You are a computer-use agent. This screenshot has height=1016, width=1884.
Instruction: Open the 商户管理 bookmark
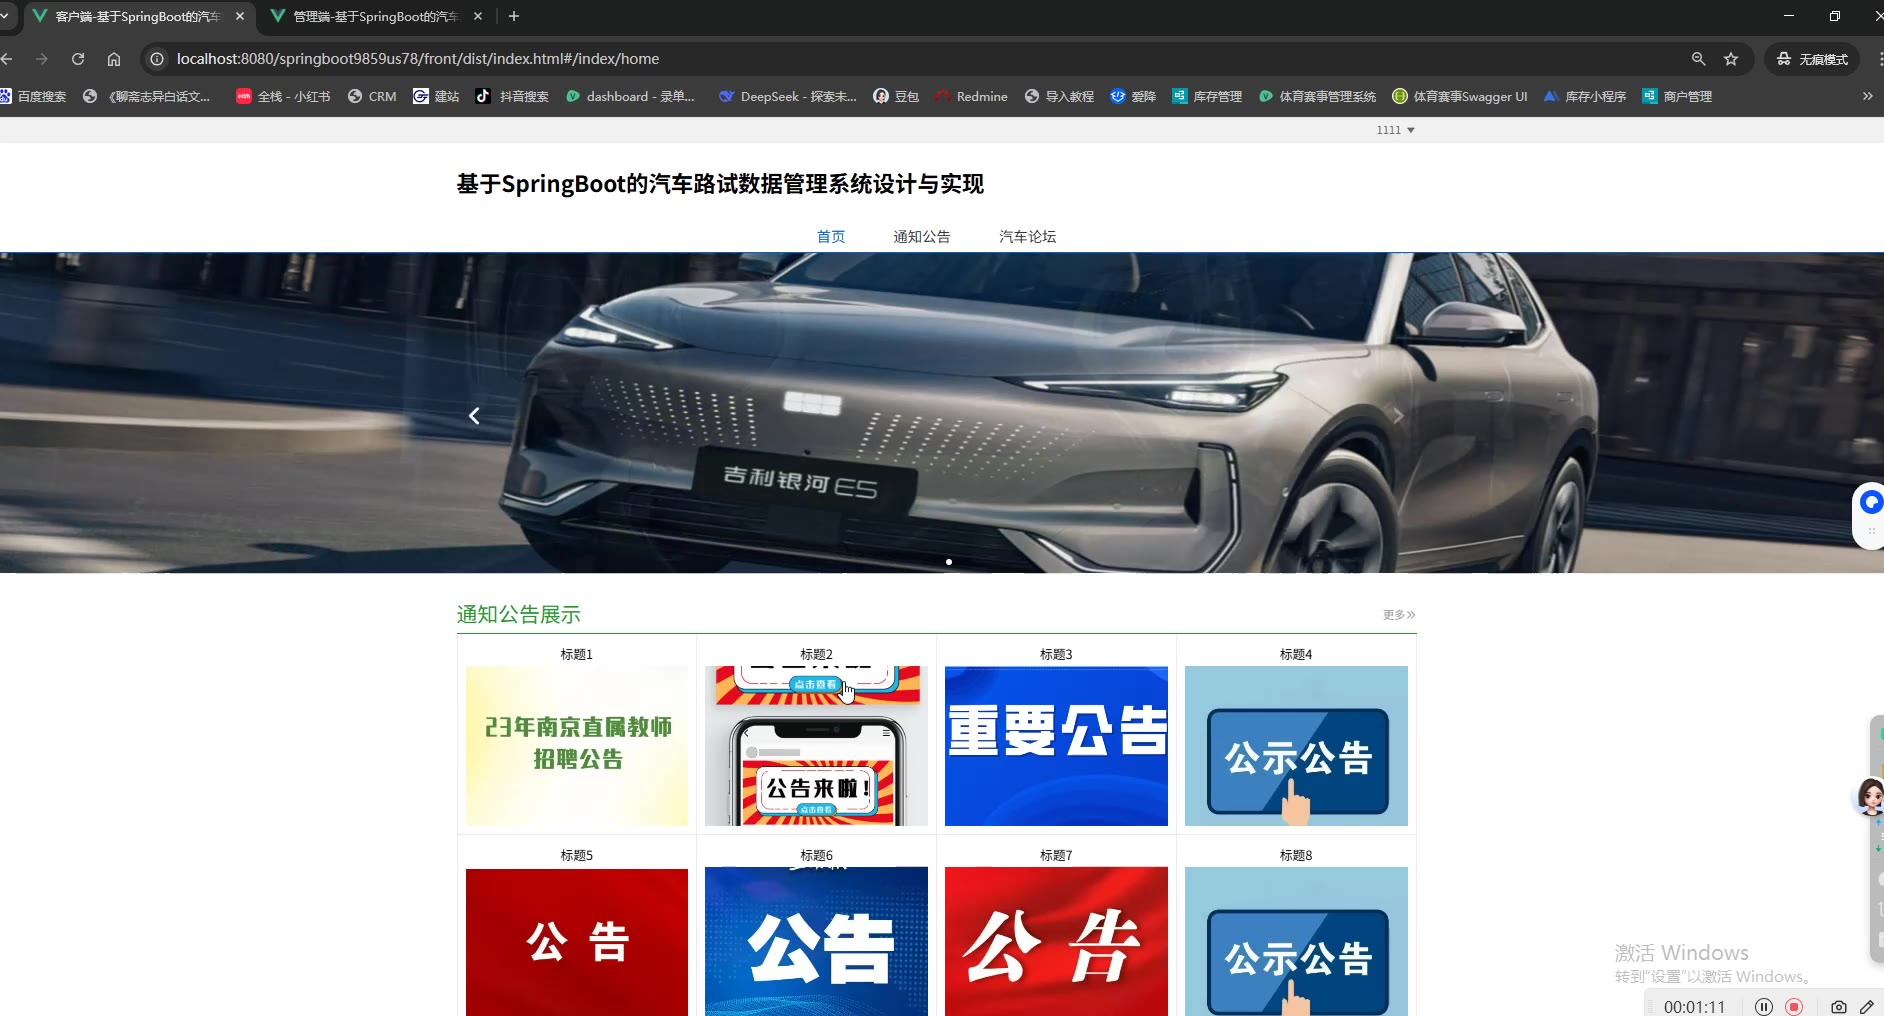1677,97
